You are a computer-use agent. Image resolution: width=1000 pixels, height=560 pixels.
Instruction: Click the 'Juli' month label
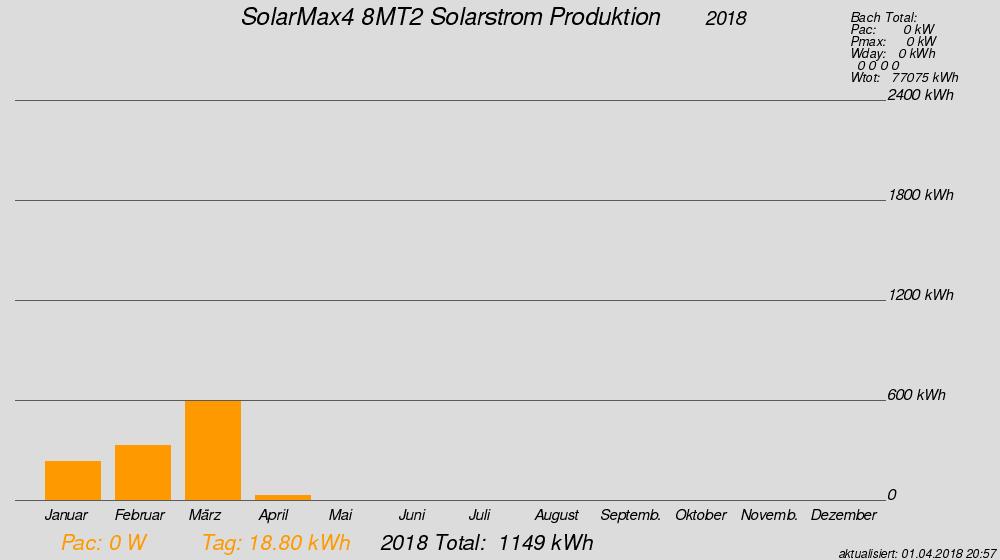tap(479, 515)
